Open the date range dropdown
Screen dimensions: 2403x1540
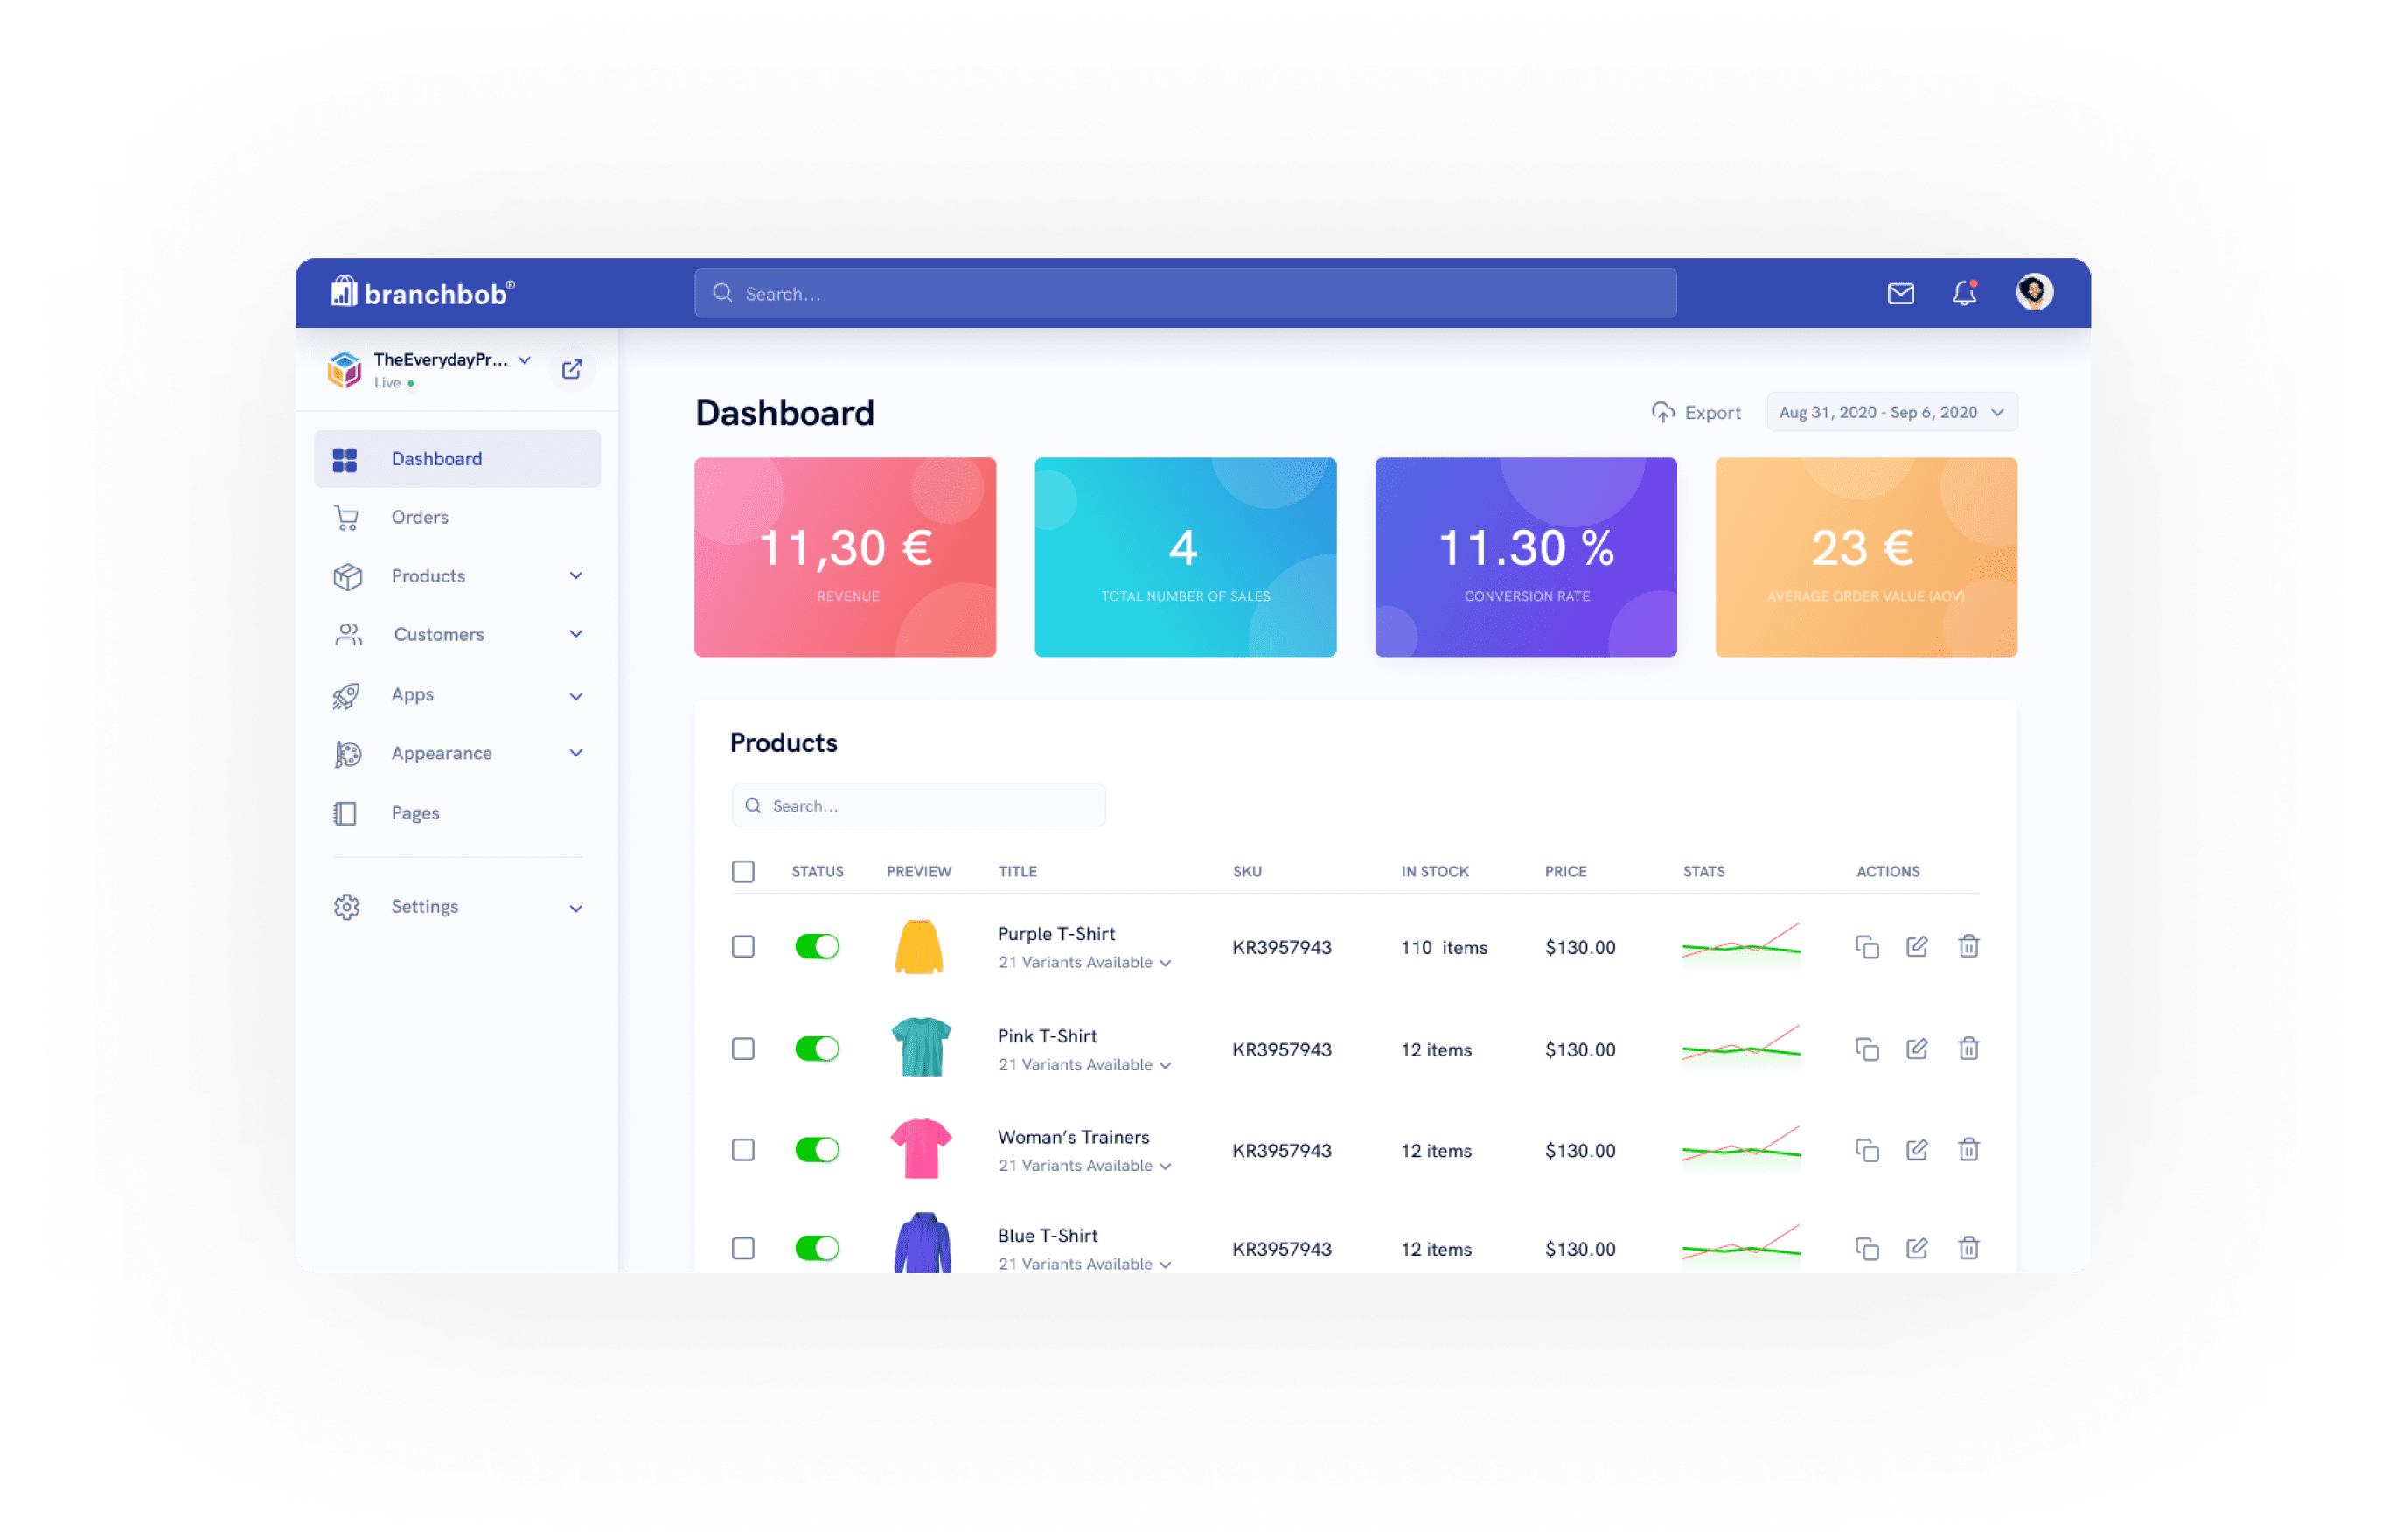pos(1891,412)
